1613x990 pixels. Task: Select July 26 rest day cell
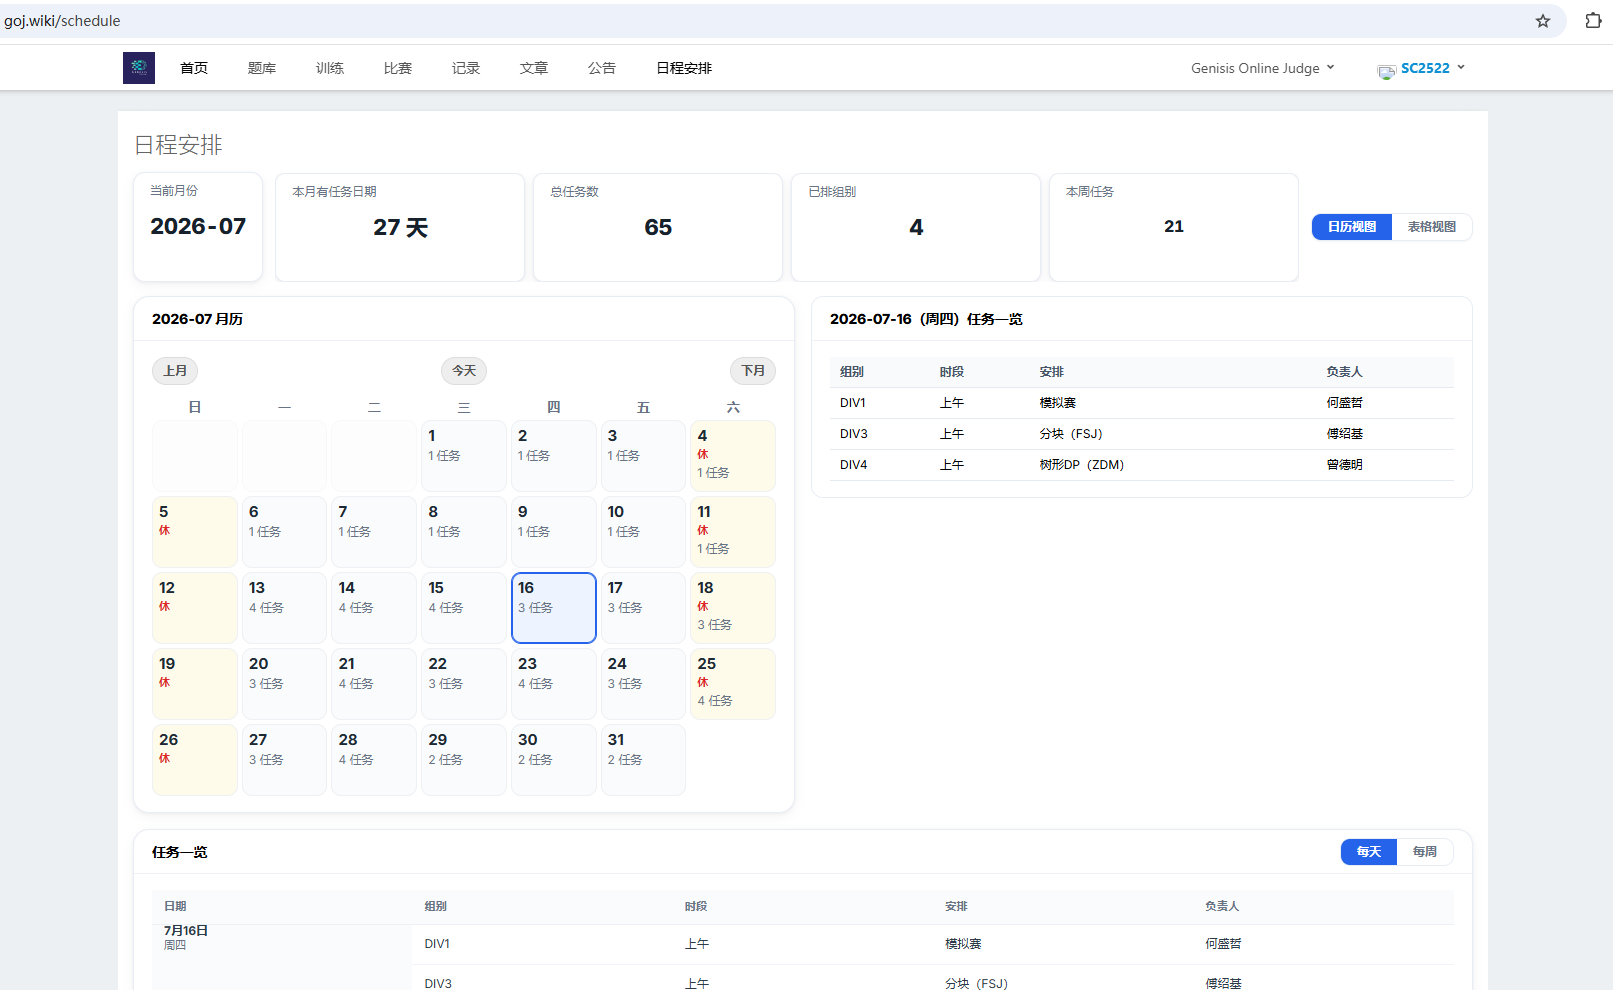click(x=195, y=760)
